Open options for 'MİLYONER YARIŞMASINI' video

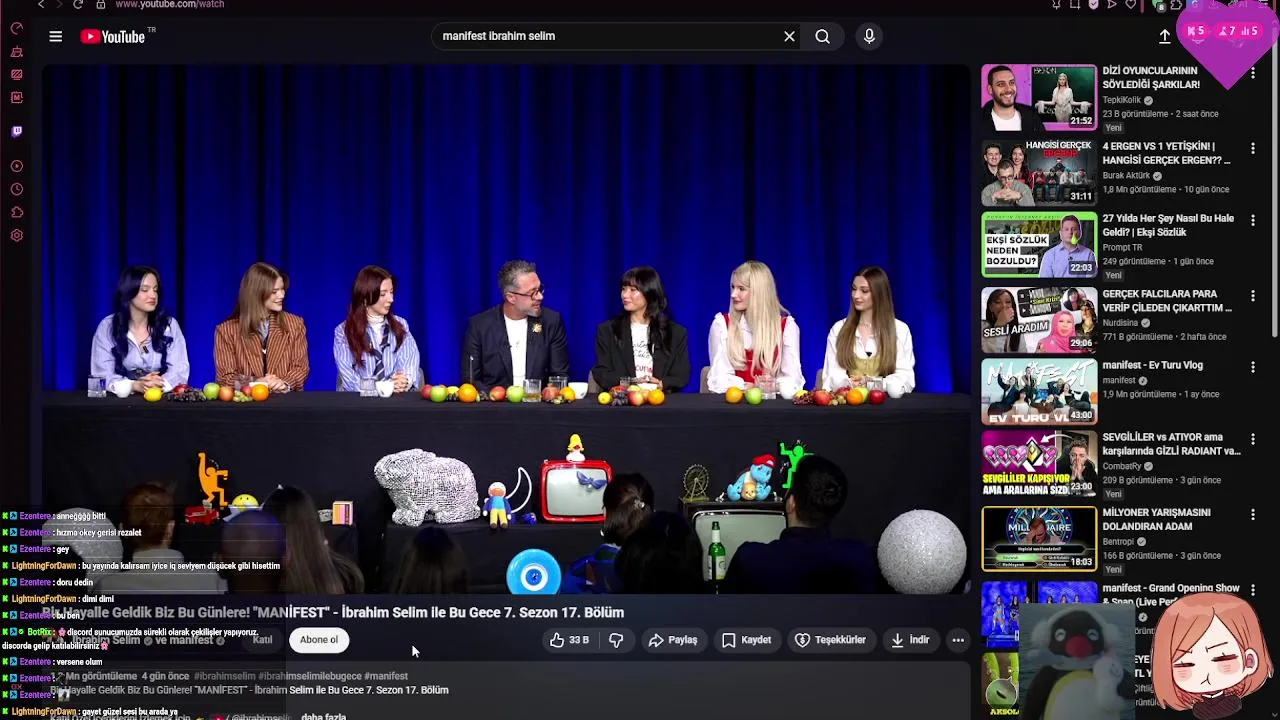pyautogui.click(x=1252, y=514)
